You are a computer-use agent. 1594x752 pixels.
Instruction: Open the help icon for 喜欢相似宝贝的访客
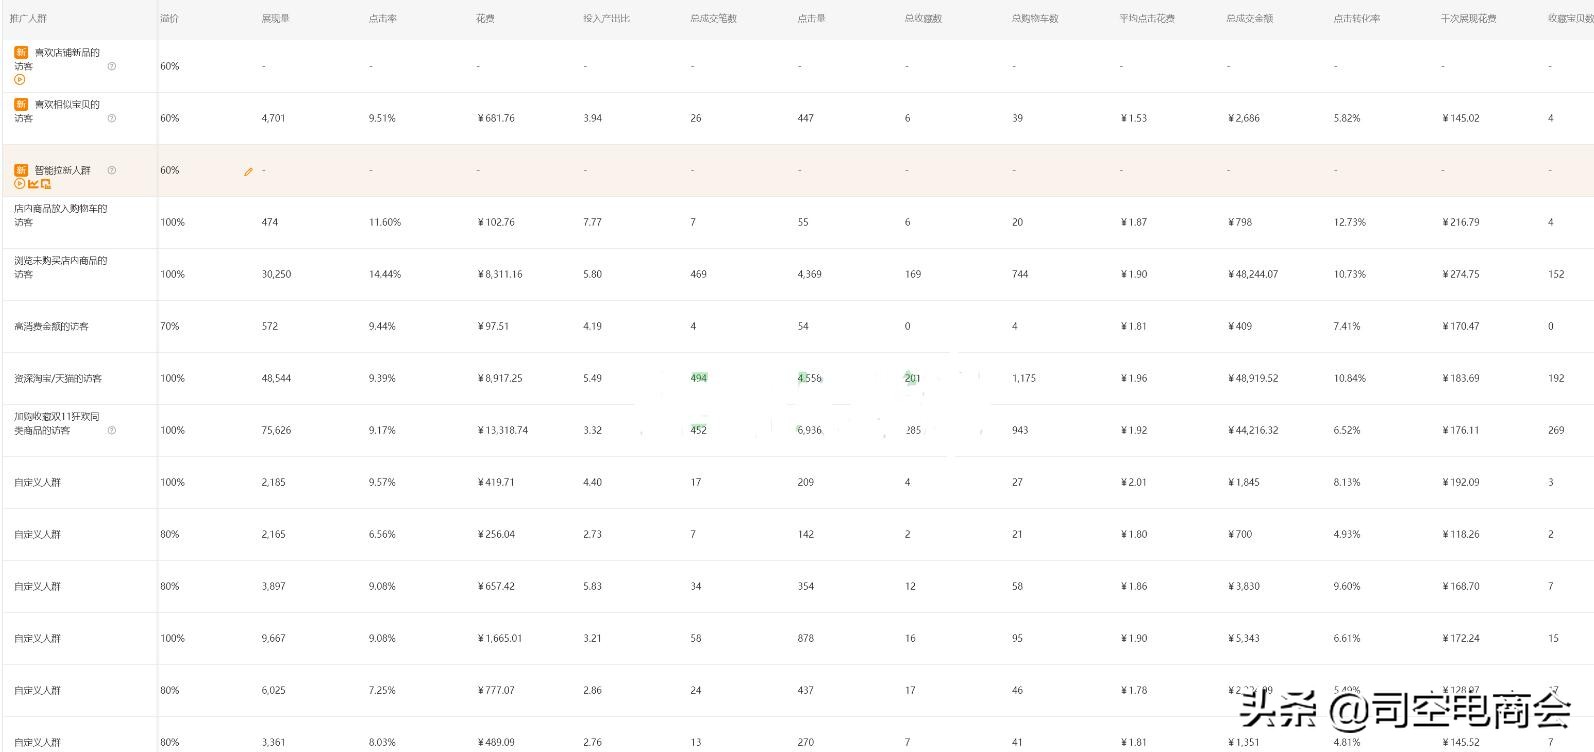tap(111, 118)
